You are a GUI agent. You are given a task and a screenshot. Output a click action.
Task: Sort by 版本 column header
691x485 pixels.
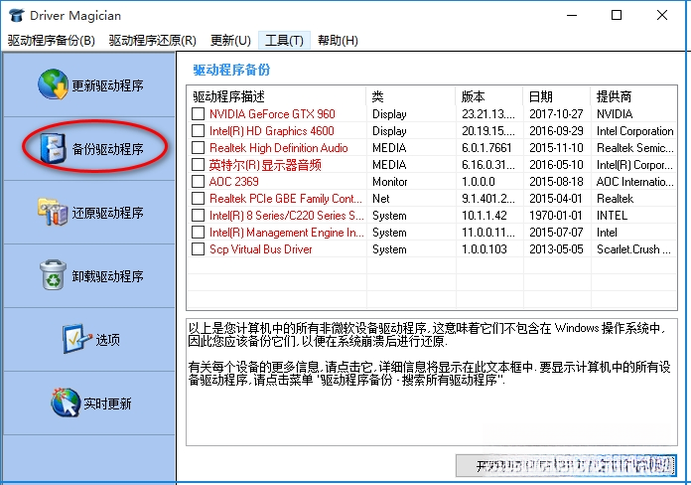click(x=490, y=96)
